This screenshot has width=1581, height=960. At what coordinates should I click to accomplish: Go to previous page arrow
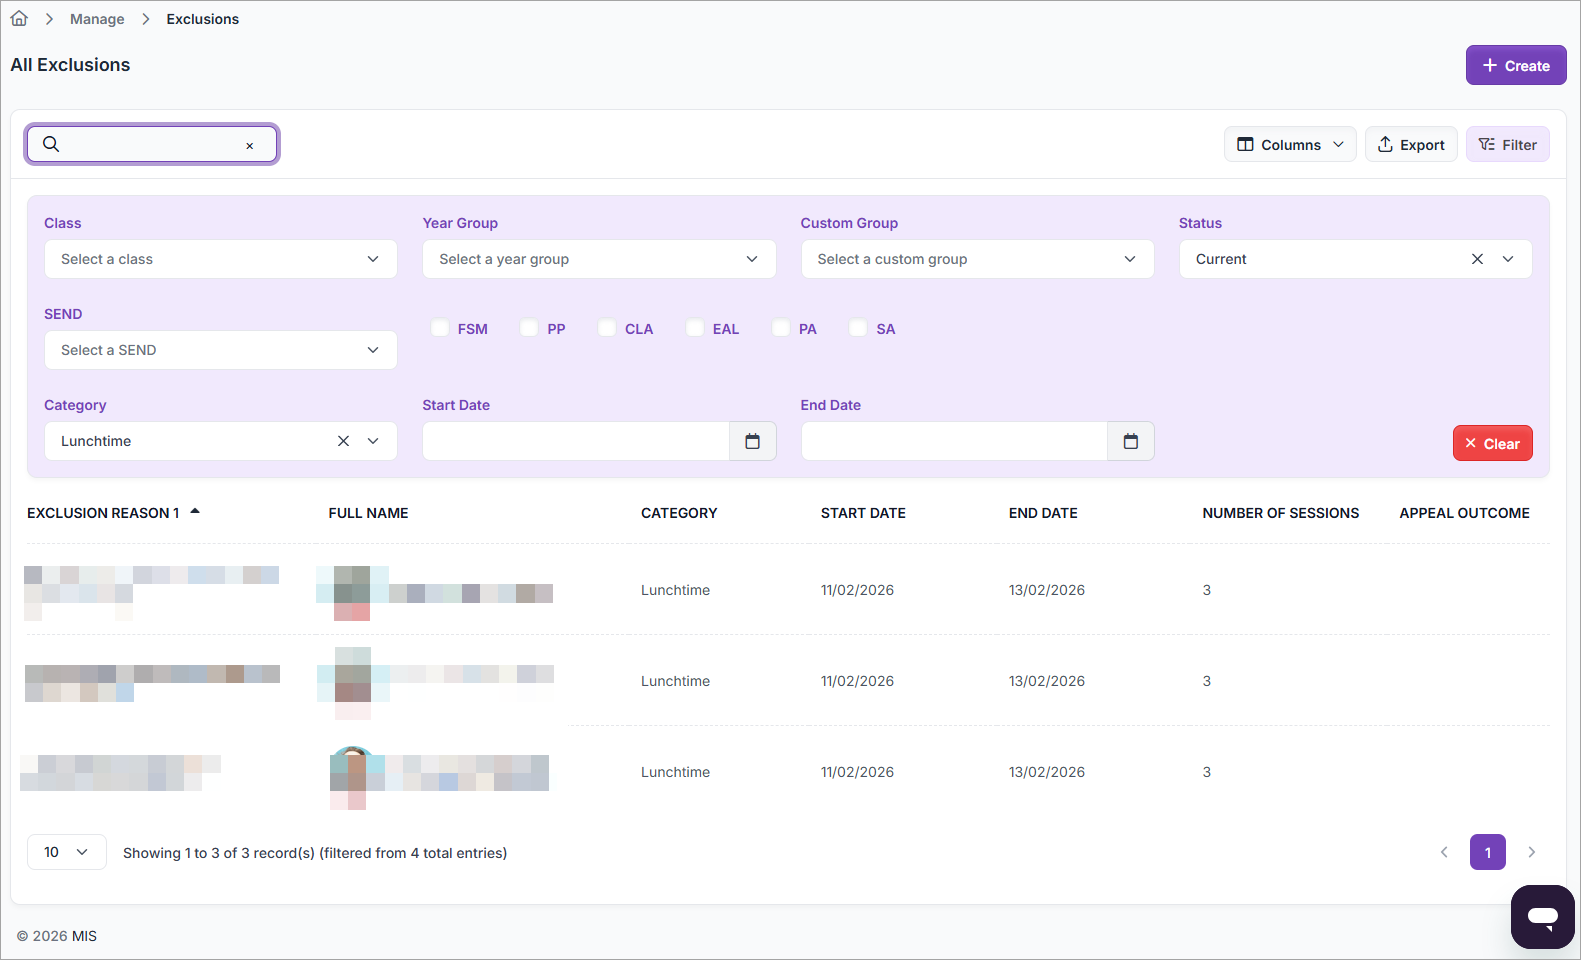point(1444,852)
